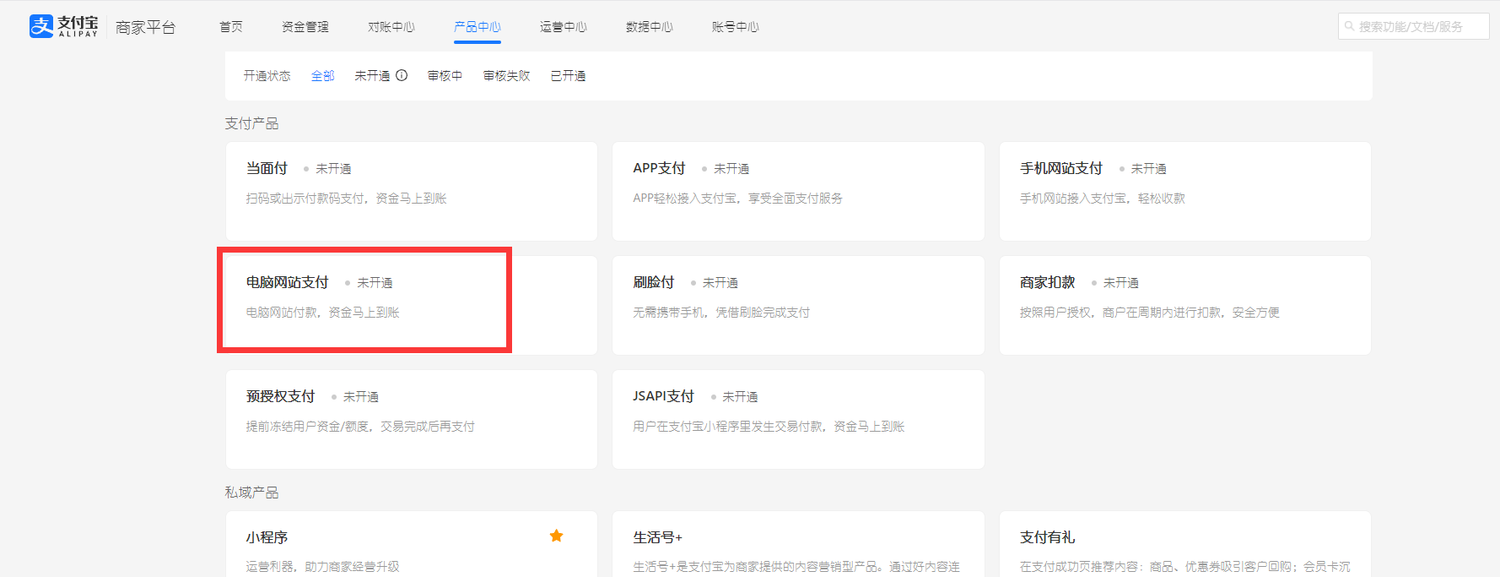Filter products by 已开通 status
This screenshot has width=1500, height=577.
point(568,76)
